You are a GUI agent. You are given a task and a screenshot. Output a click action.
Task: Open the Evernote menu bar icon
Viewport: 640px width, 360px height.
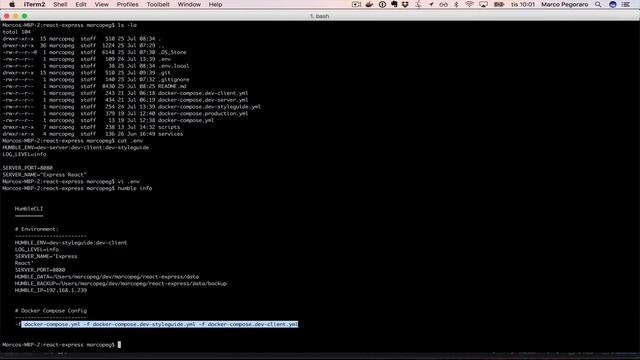394,4
